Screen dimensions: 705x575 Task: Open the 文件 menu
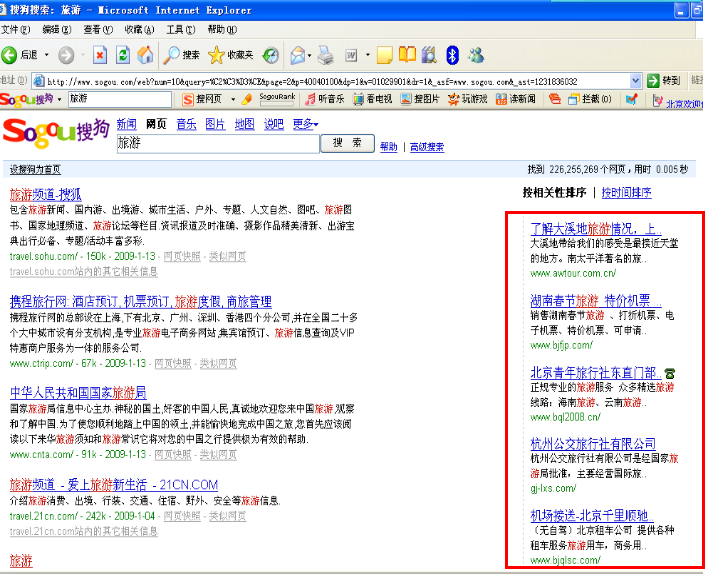[15, 30]
